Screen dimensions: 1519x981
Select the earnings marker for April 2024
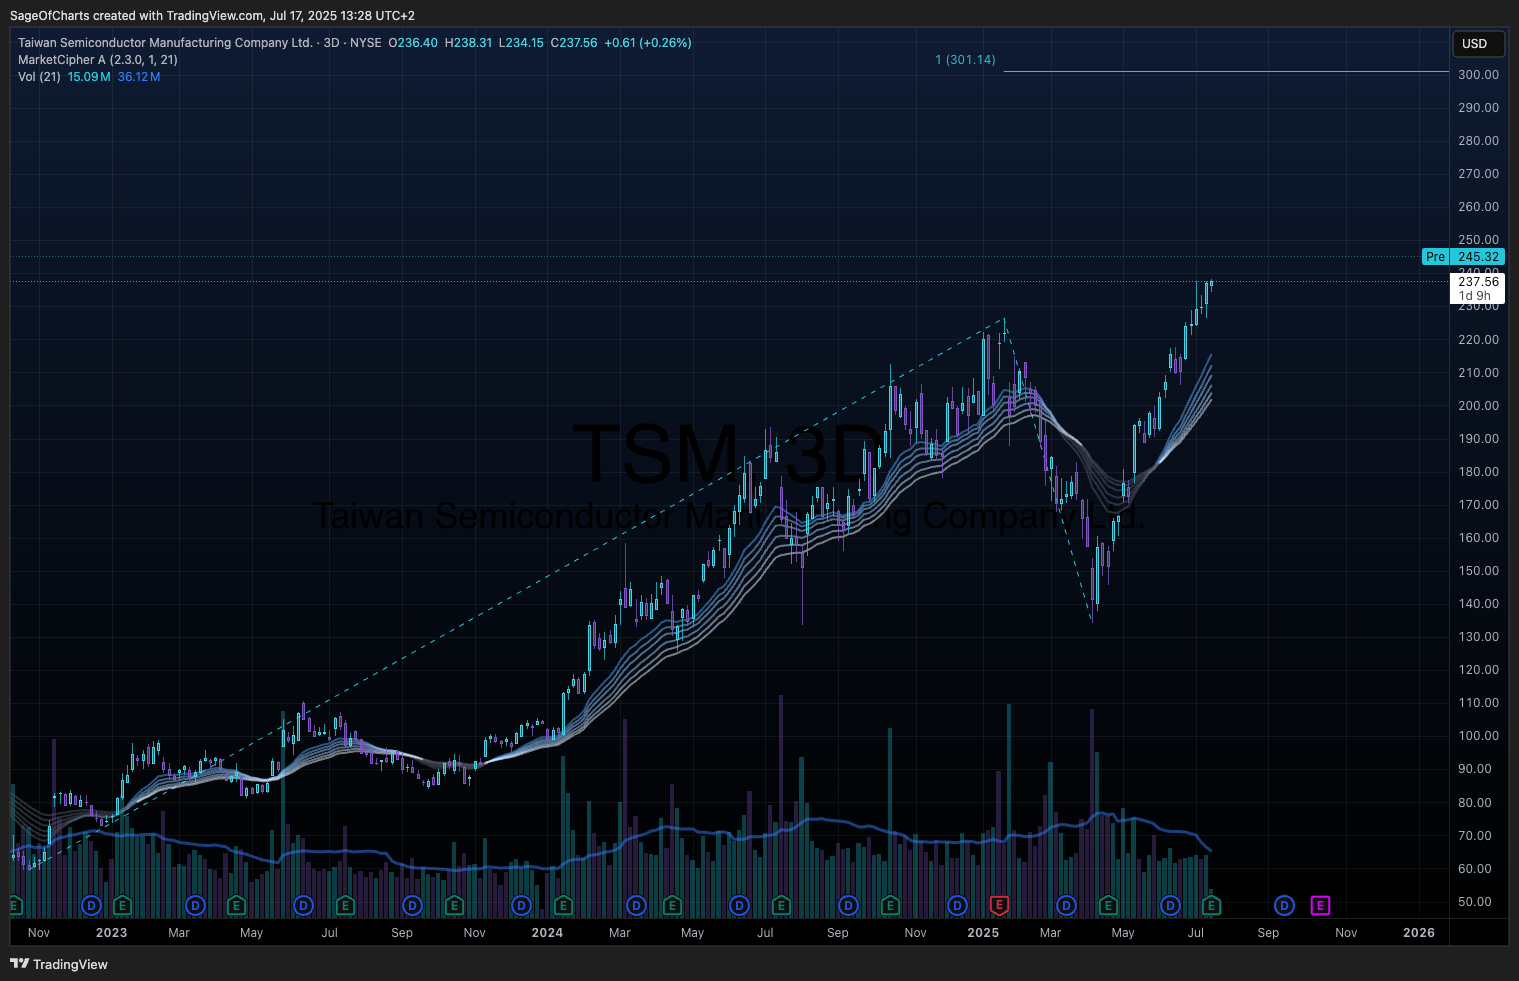672,906
